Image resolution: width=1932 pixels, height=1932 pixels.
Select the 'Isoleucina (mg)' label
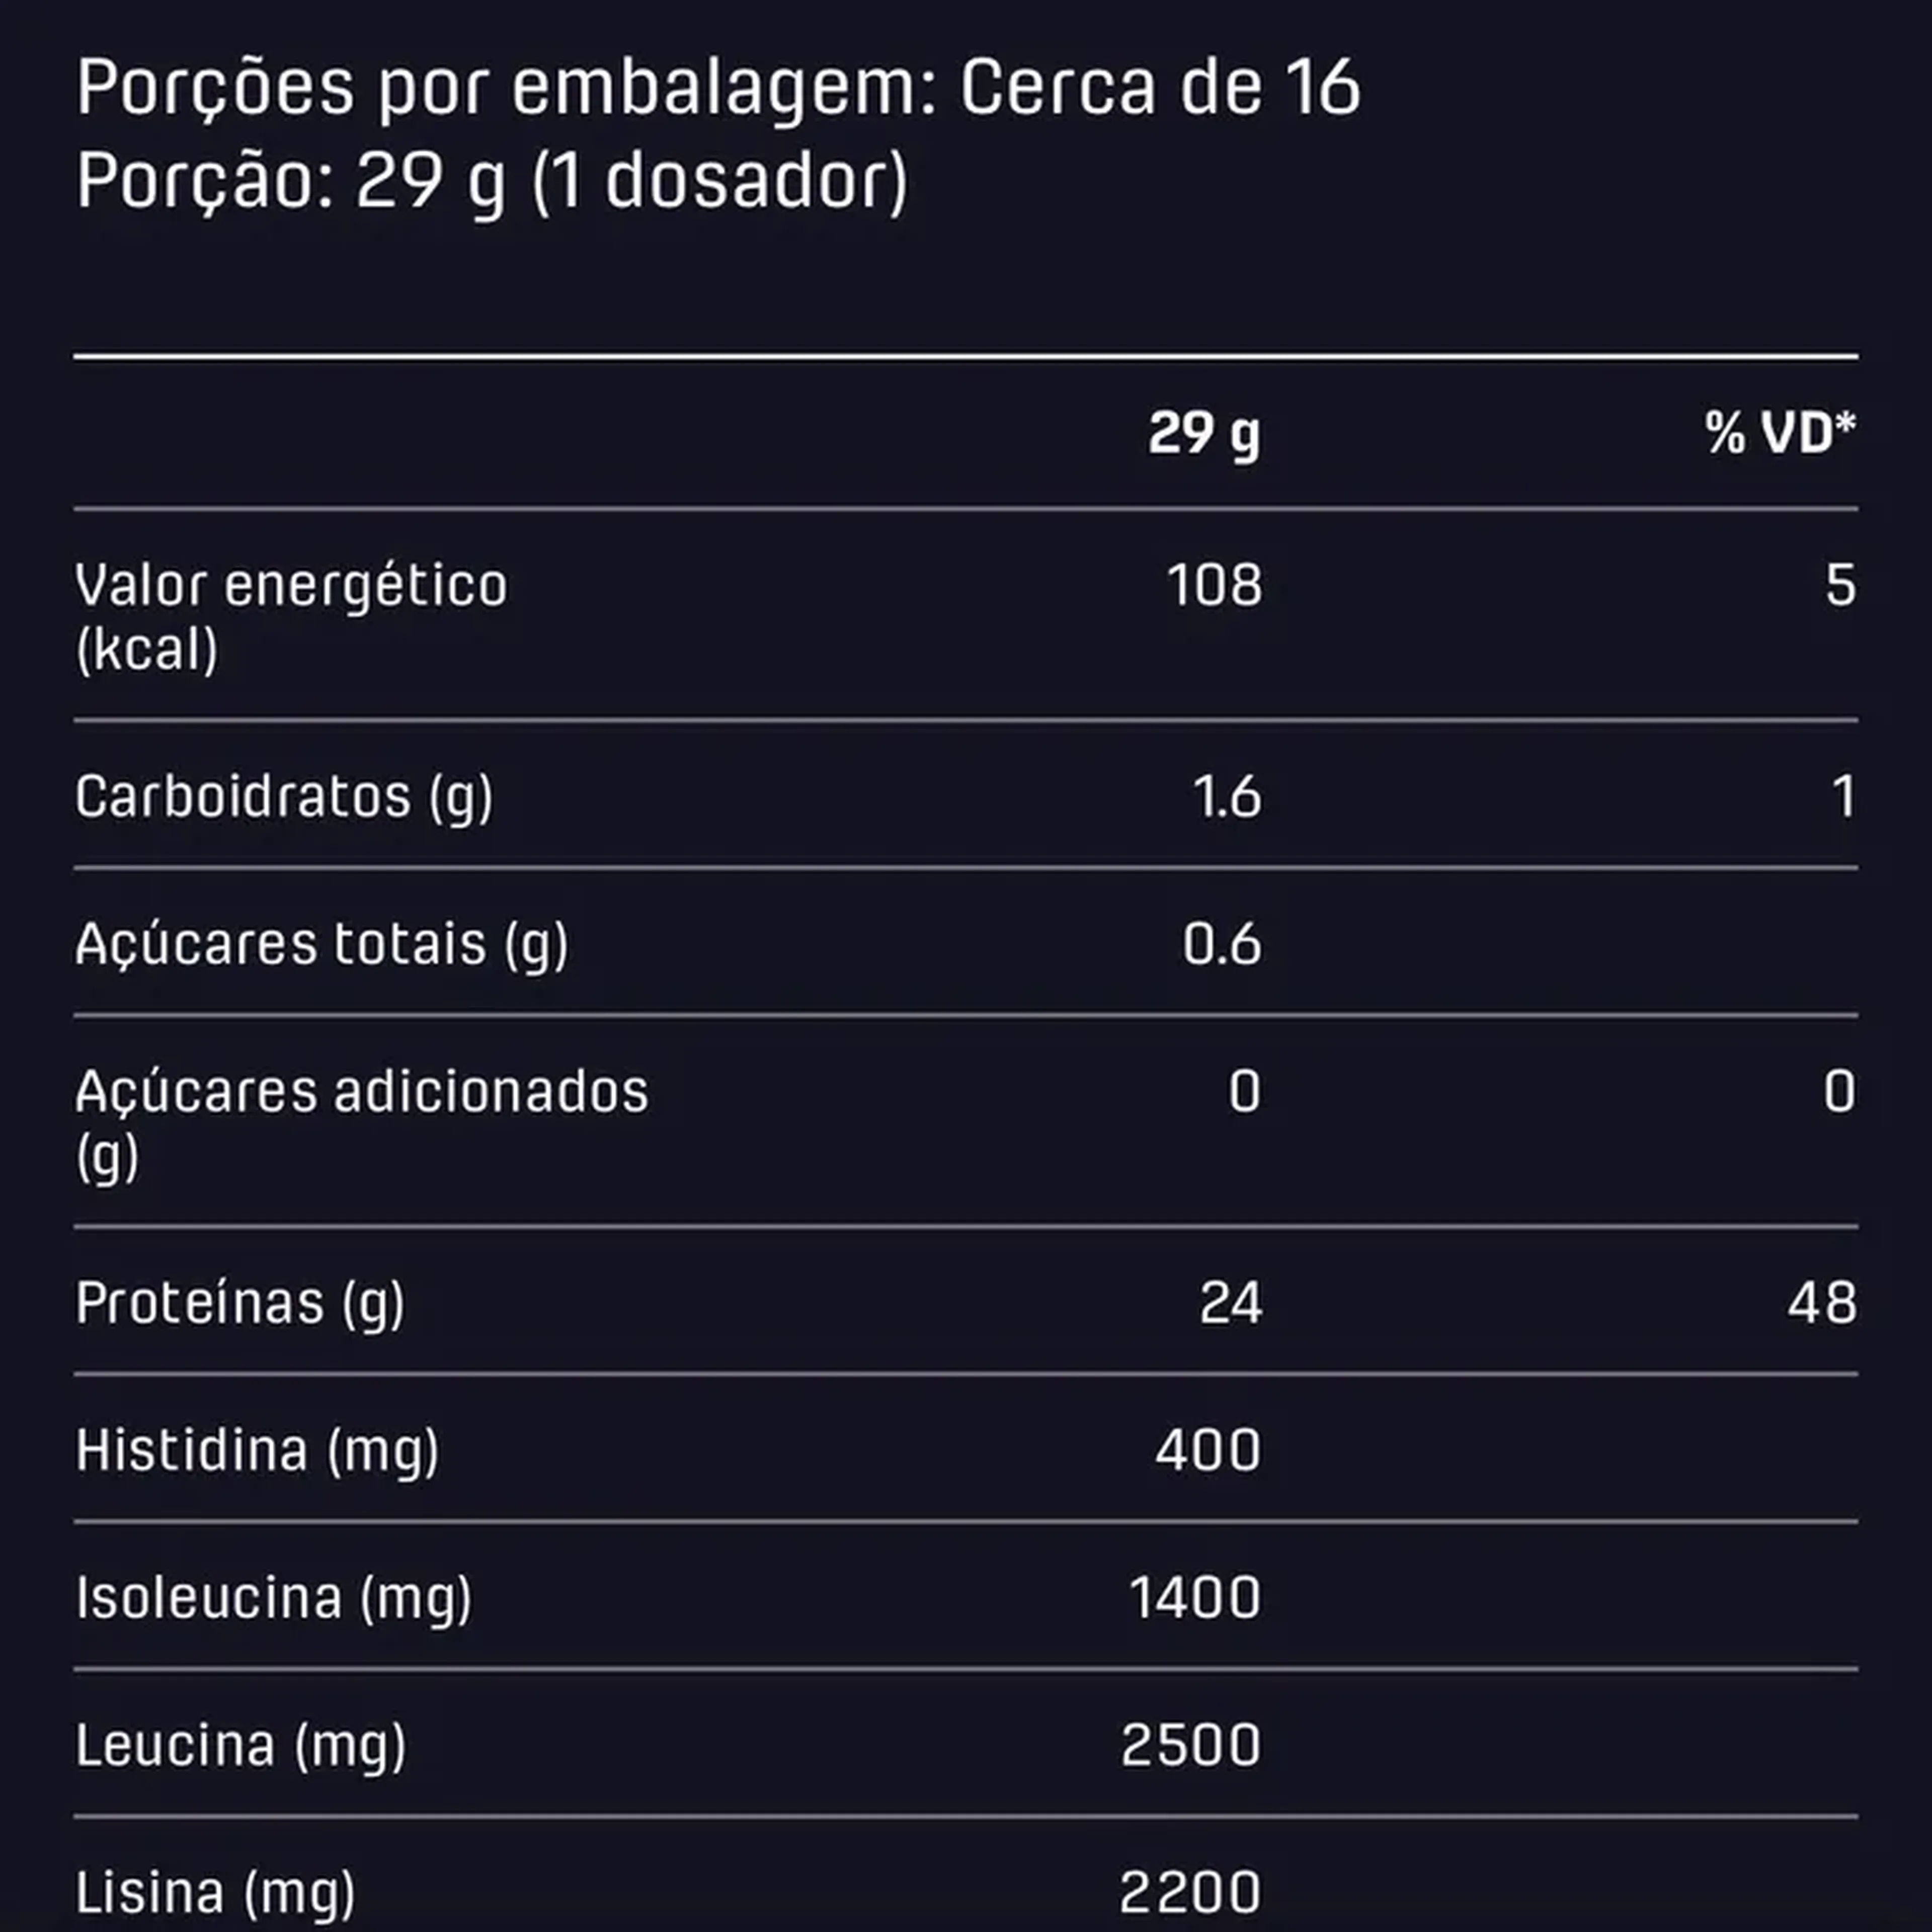(273, 1597)
